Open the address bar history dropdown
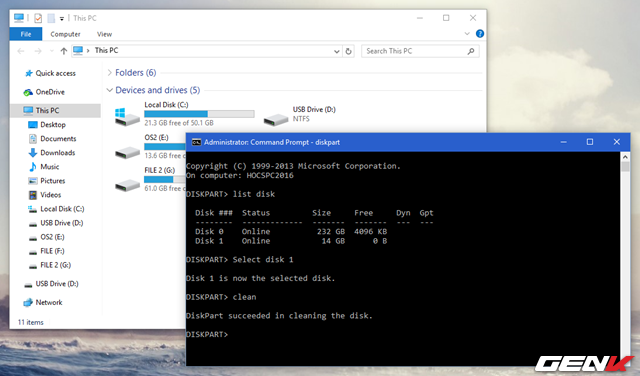Screen dimensions: 640x376 pos(336,51)
